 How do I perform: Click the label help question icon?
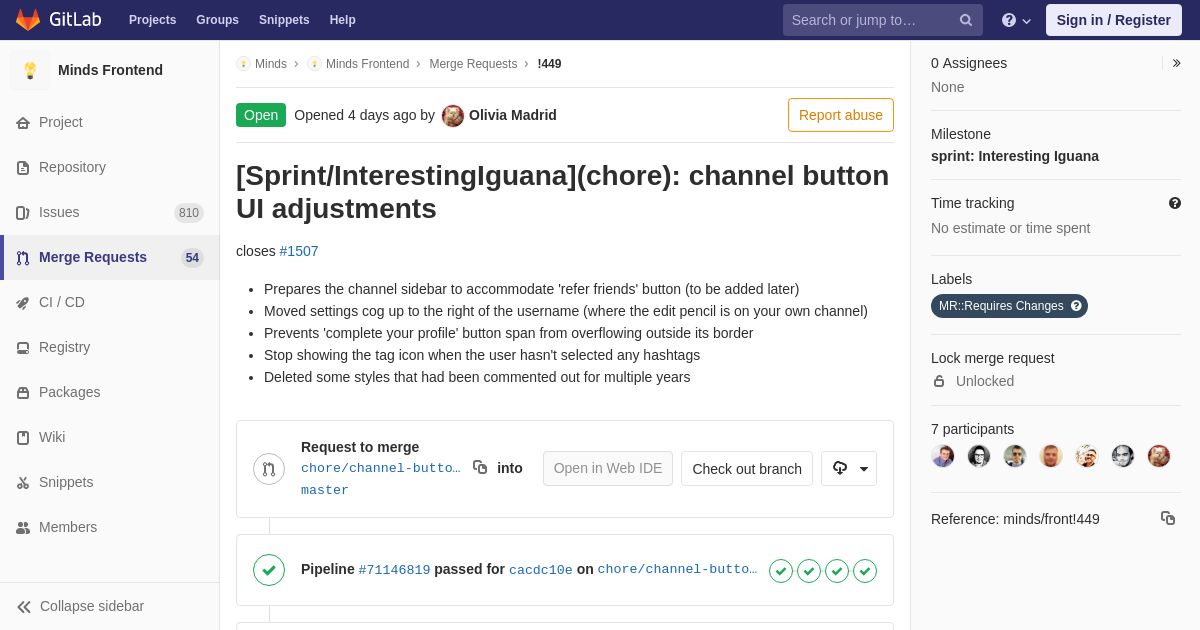[1076, 306]
